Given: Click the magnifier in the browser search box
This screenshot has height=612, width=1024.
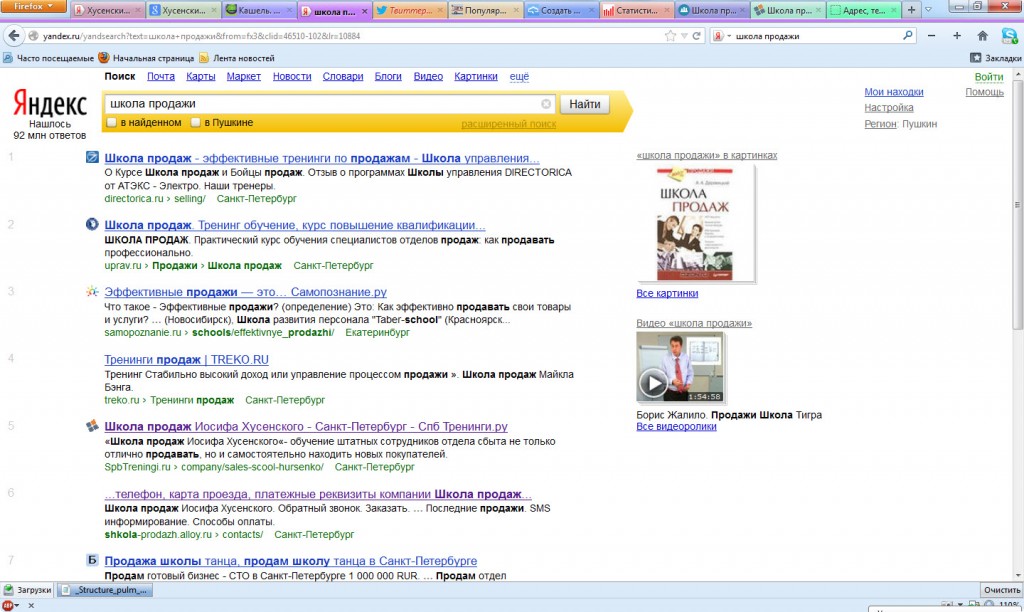Looking at the screenshot, I should (x=908, y=35).
